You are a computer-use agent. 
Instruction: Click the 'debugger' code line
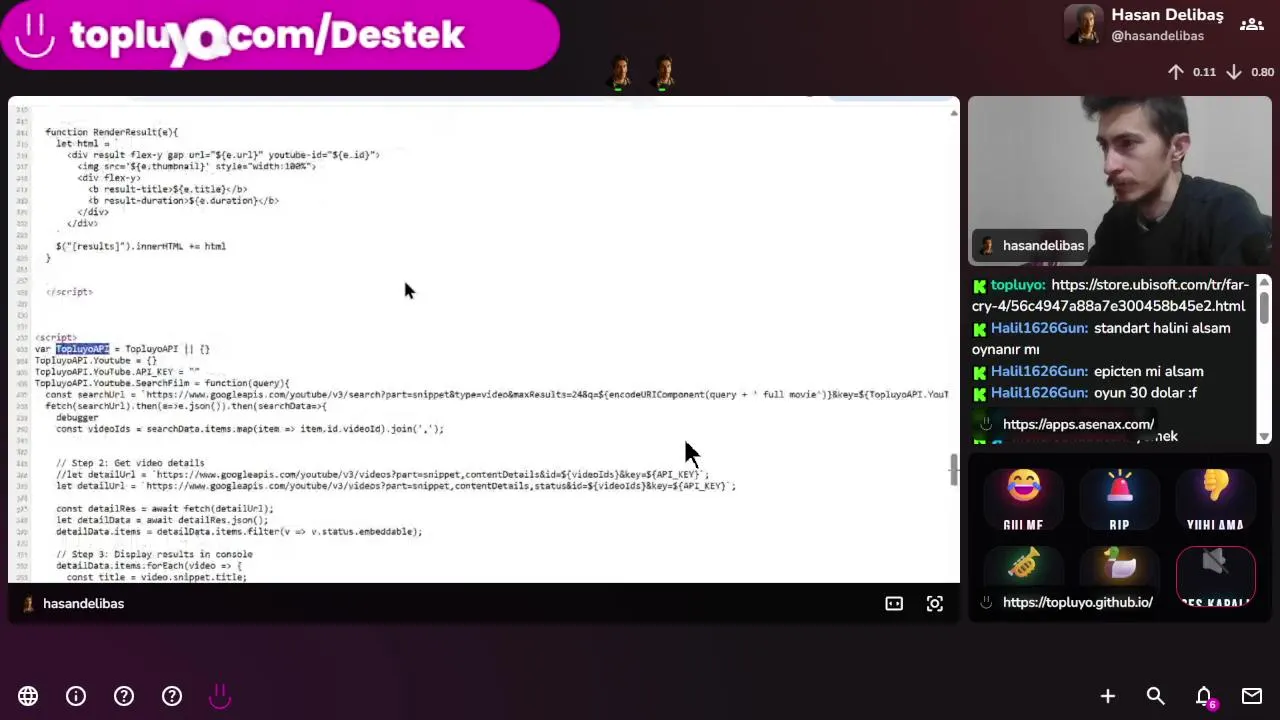point(77,418)
